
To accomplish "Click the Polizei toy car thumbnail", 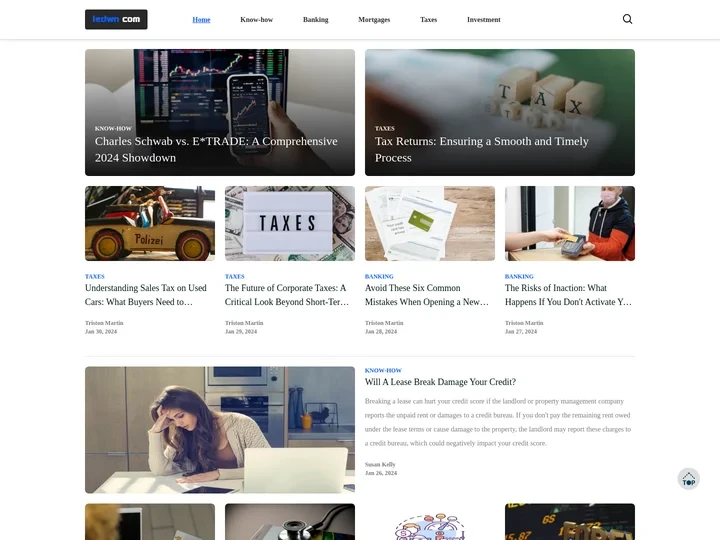I will (x=150, y=223).
